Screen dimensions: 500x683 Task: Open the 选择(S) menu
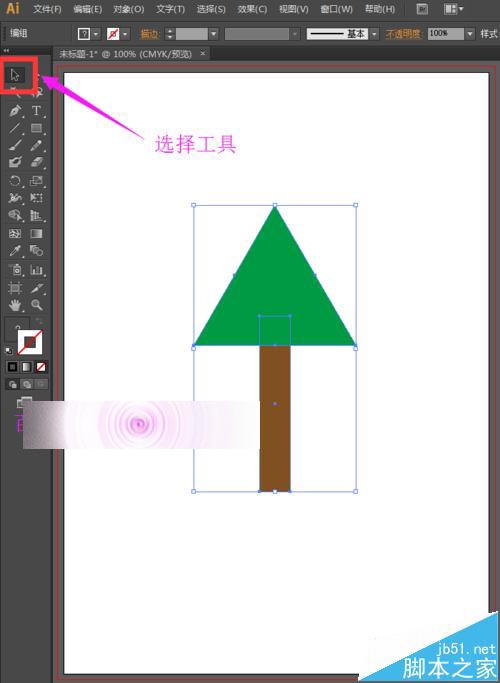pyautogui.click(x=211, y=9)
